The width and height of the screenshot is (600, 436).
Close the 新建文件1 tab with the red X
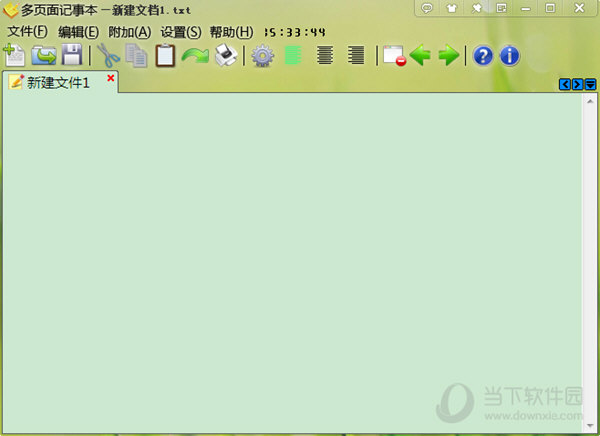pyautogui.click(x=111, y=78)
